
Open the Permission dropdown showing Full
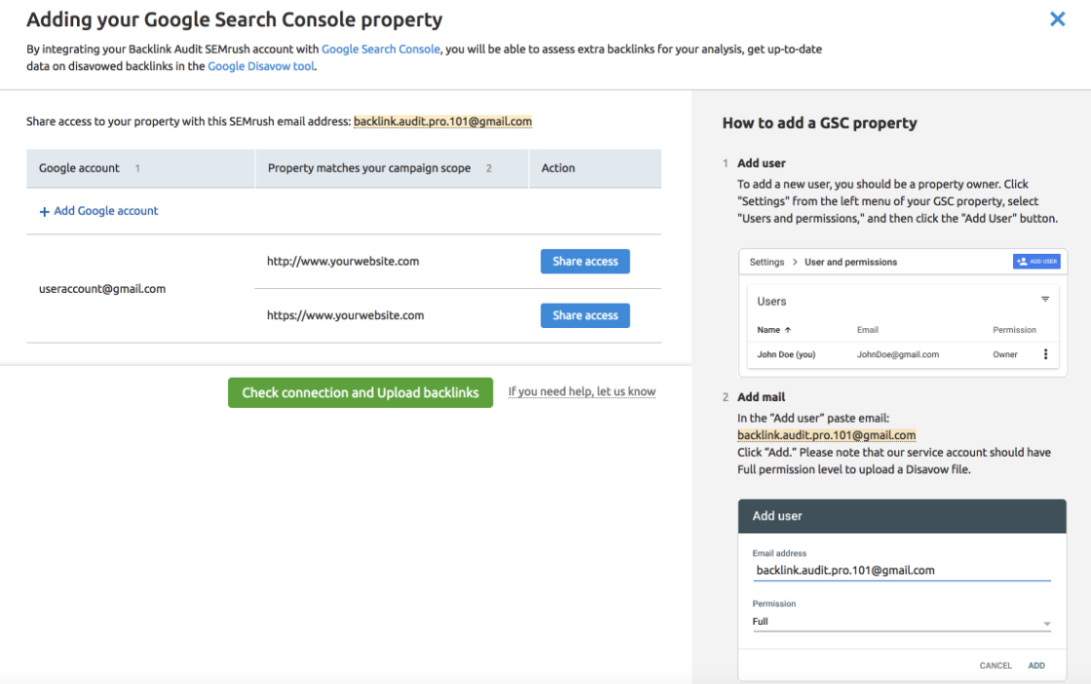pos(900,621)
